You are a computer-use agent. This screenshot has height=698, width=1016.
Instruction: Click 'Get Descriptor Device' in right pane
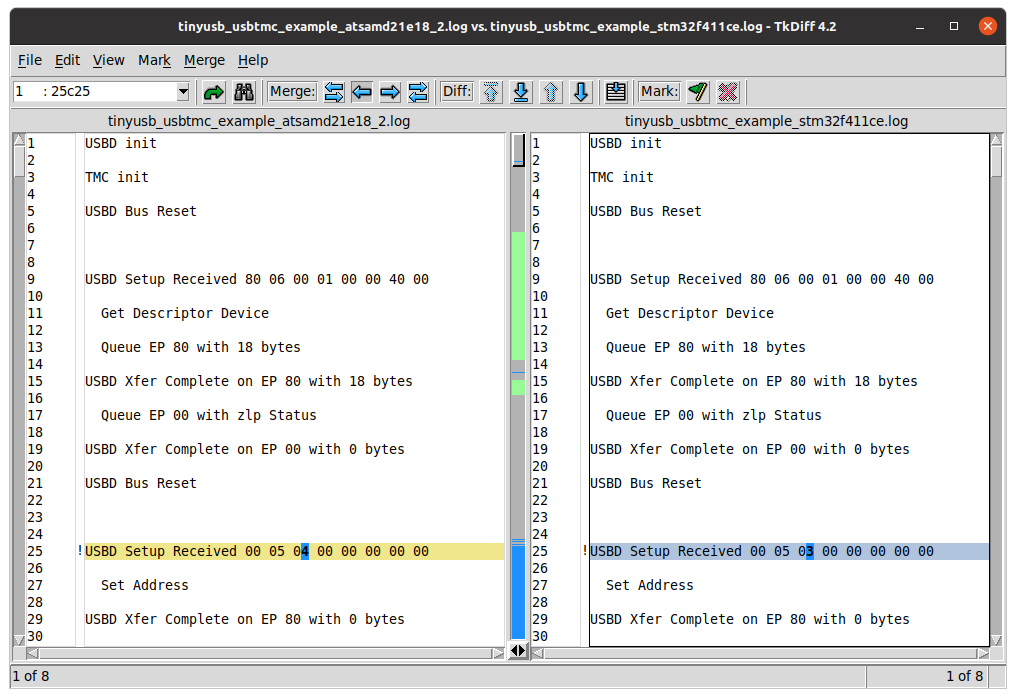click(x=689, y=314)
